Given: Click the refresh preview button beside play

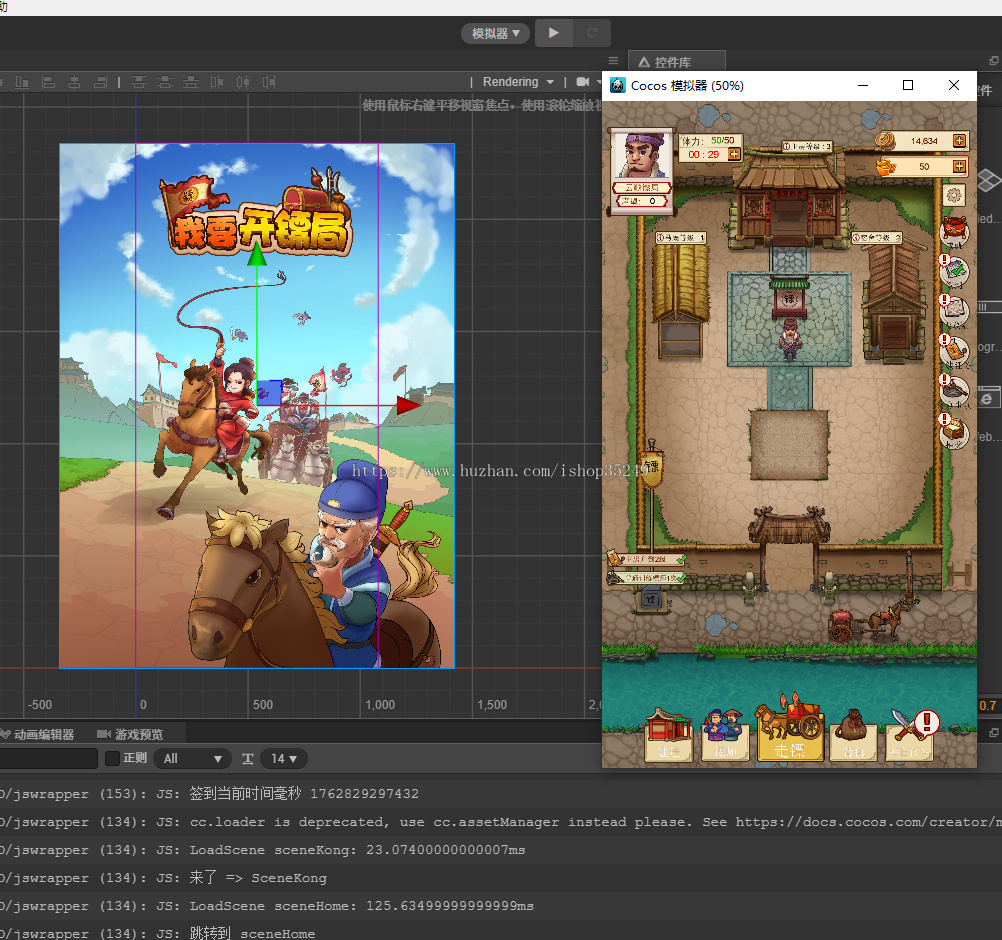Looking at the screenshot, I should pyautogui.click(x=592, y=33).
